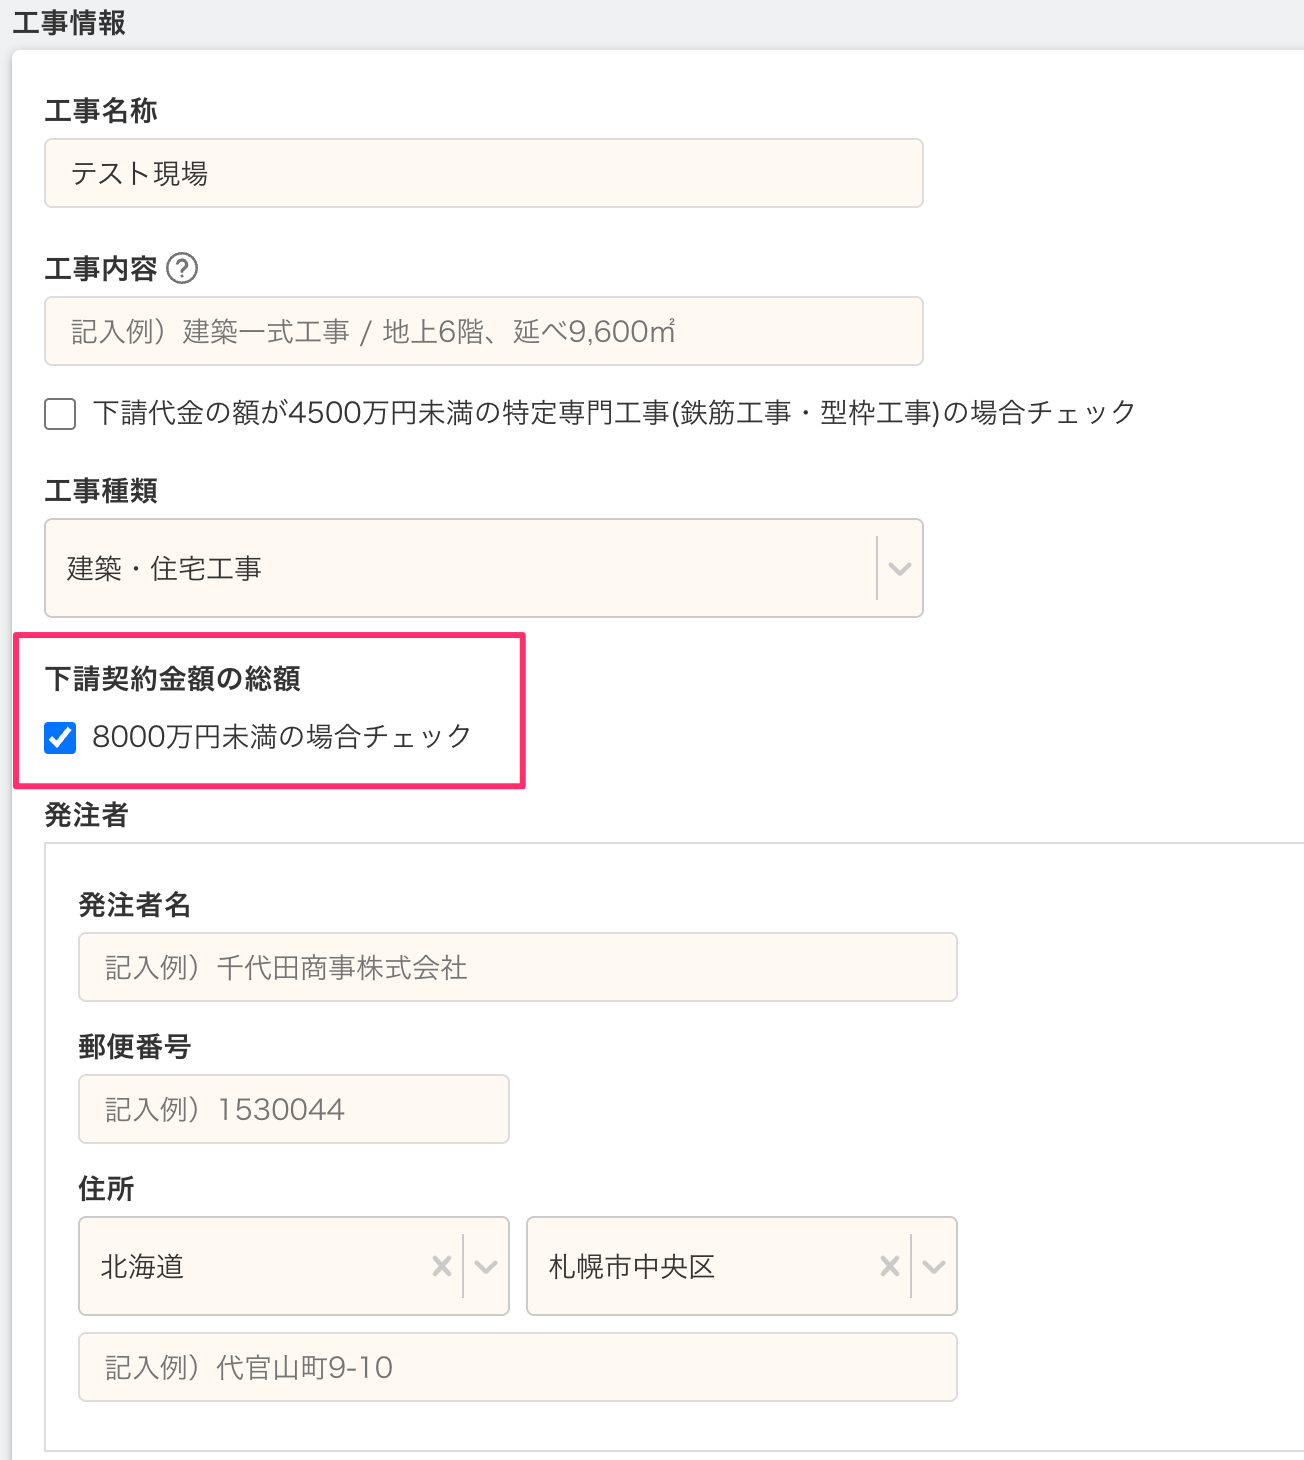Uncheck the 8000万円未満の場合チェック checkbox
Viewport: 1304px width, 1460px height.
(x=60, y=738)
